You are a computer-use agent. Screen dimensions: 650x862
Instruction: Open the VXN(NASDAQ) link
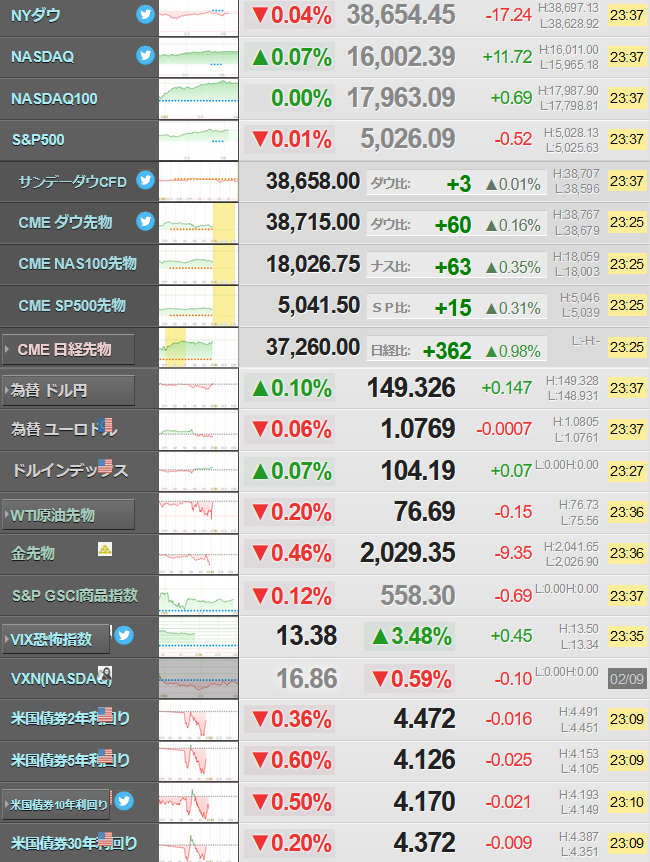62,679
